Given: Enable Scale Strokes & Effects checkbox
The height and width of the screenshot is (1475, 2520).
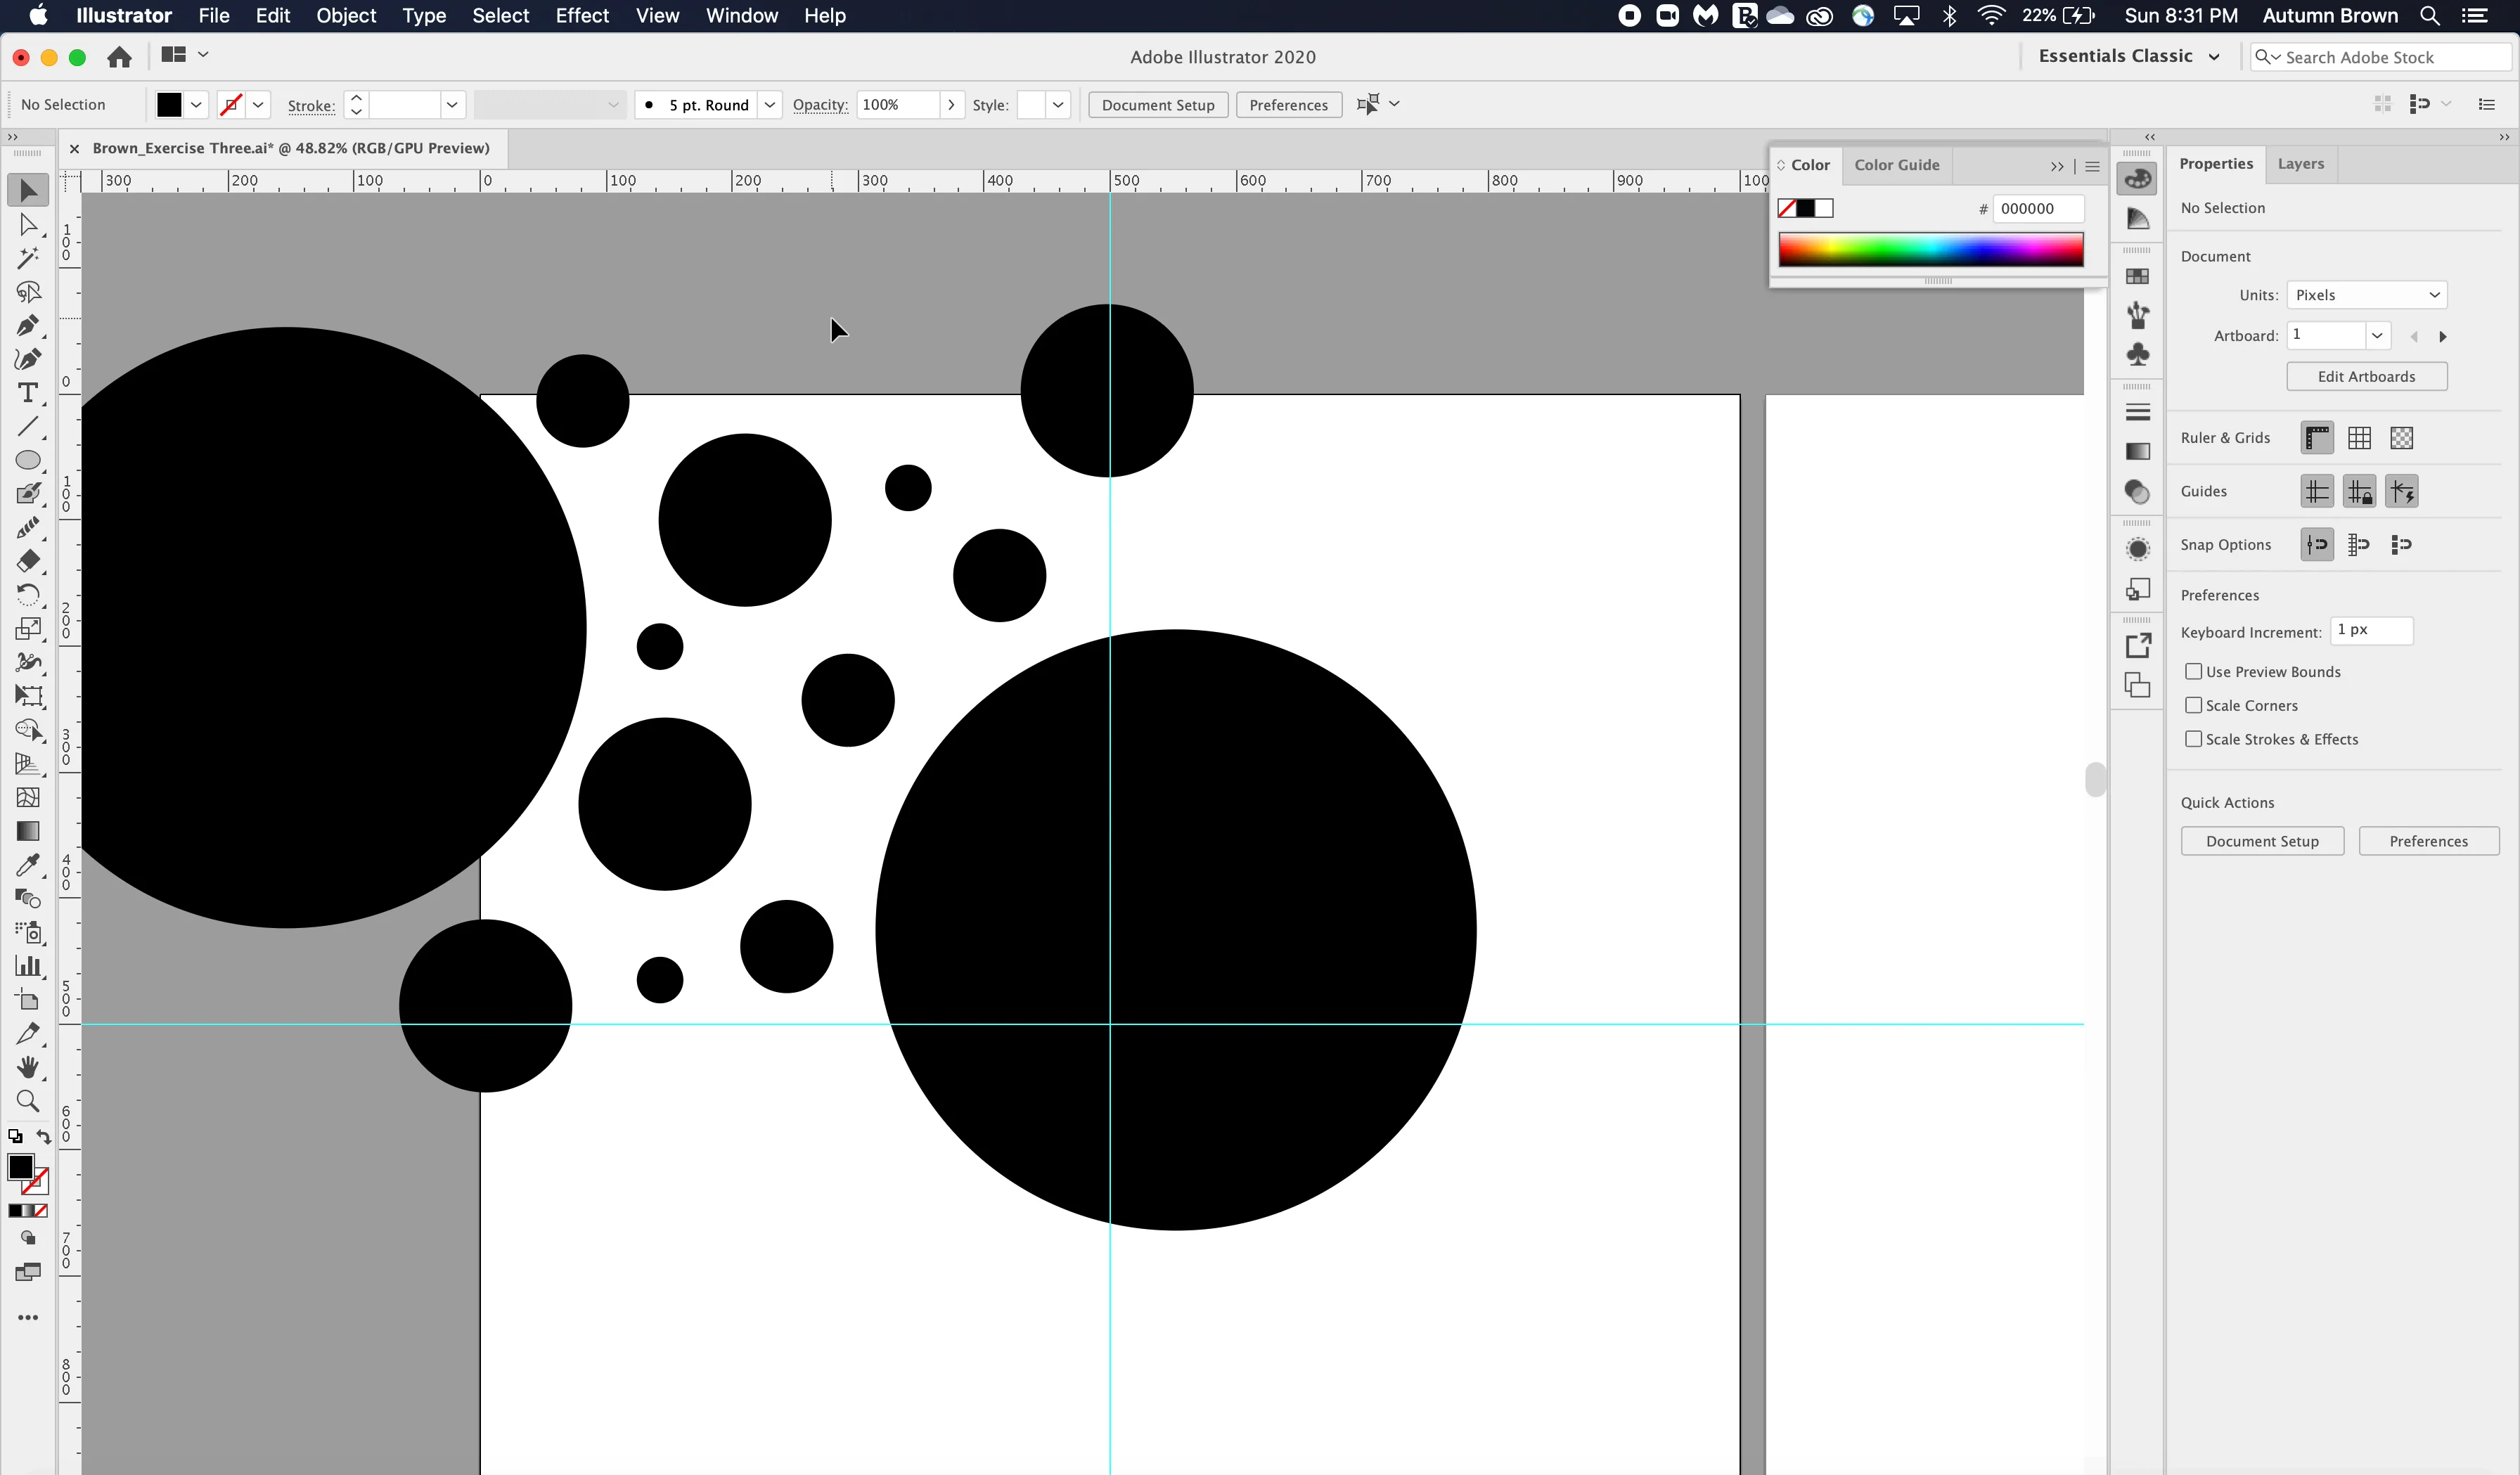Looking at the screenshot, I should click(2193, 739).
